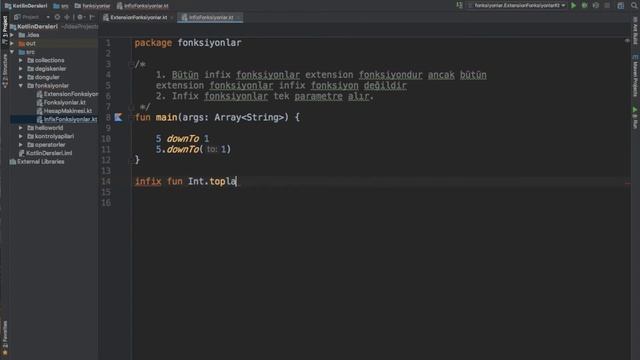Open the Ant Build side panel
The image size is (640, 360).
635,30
